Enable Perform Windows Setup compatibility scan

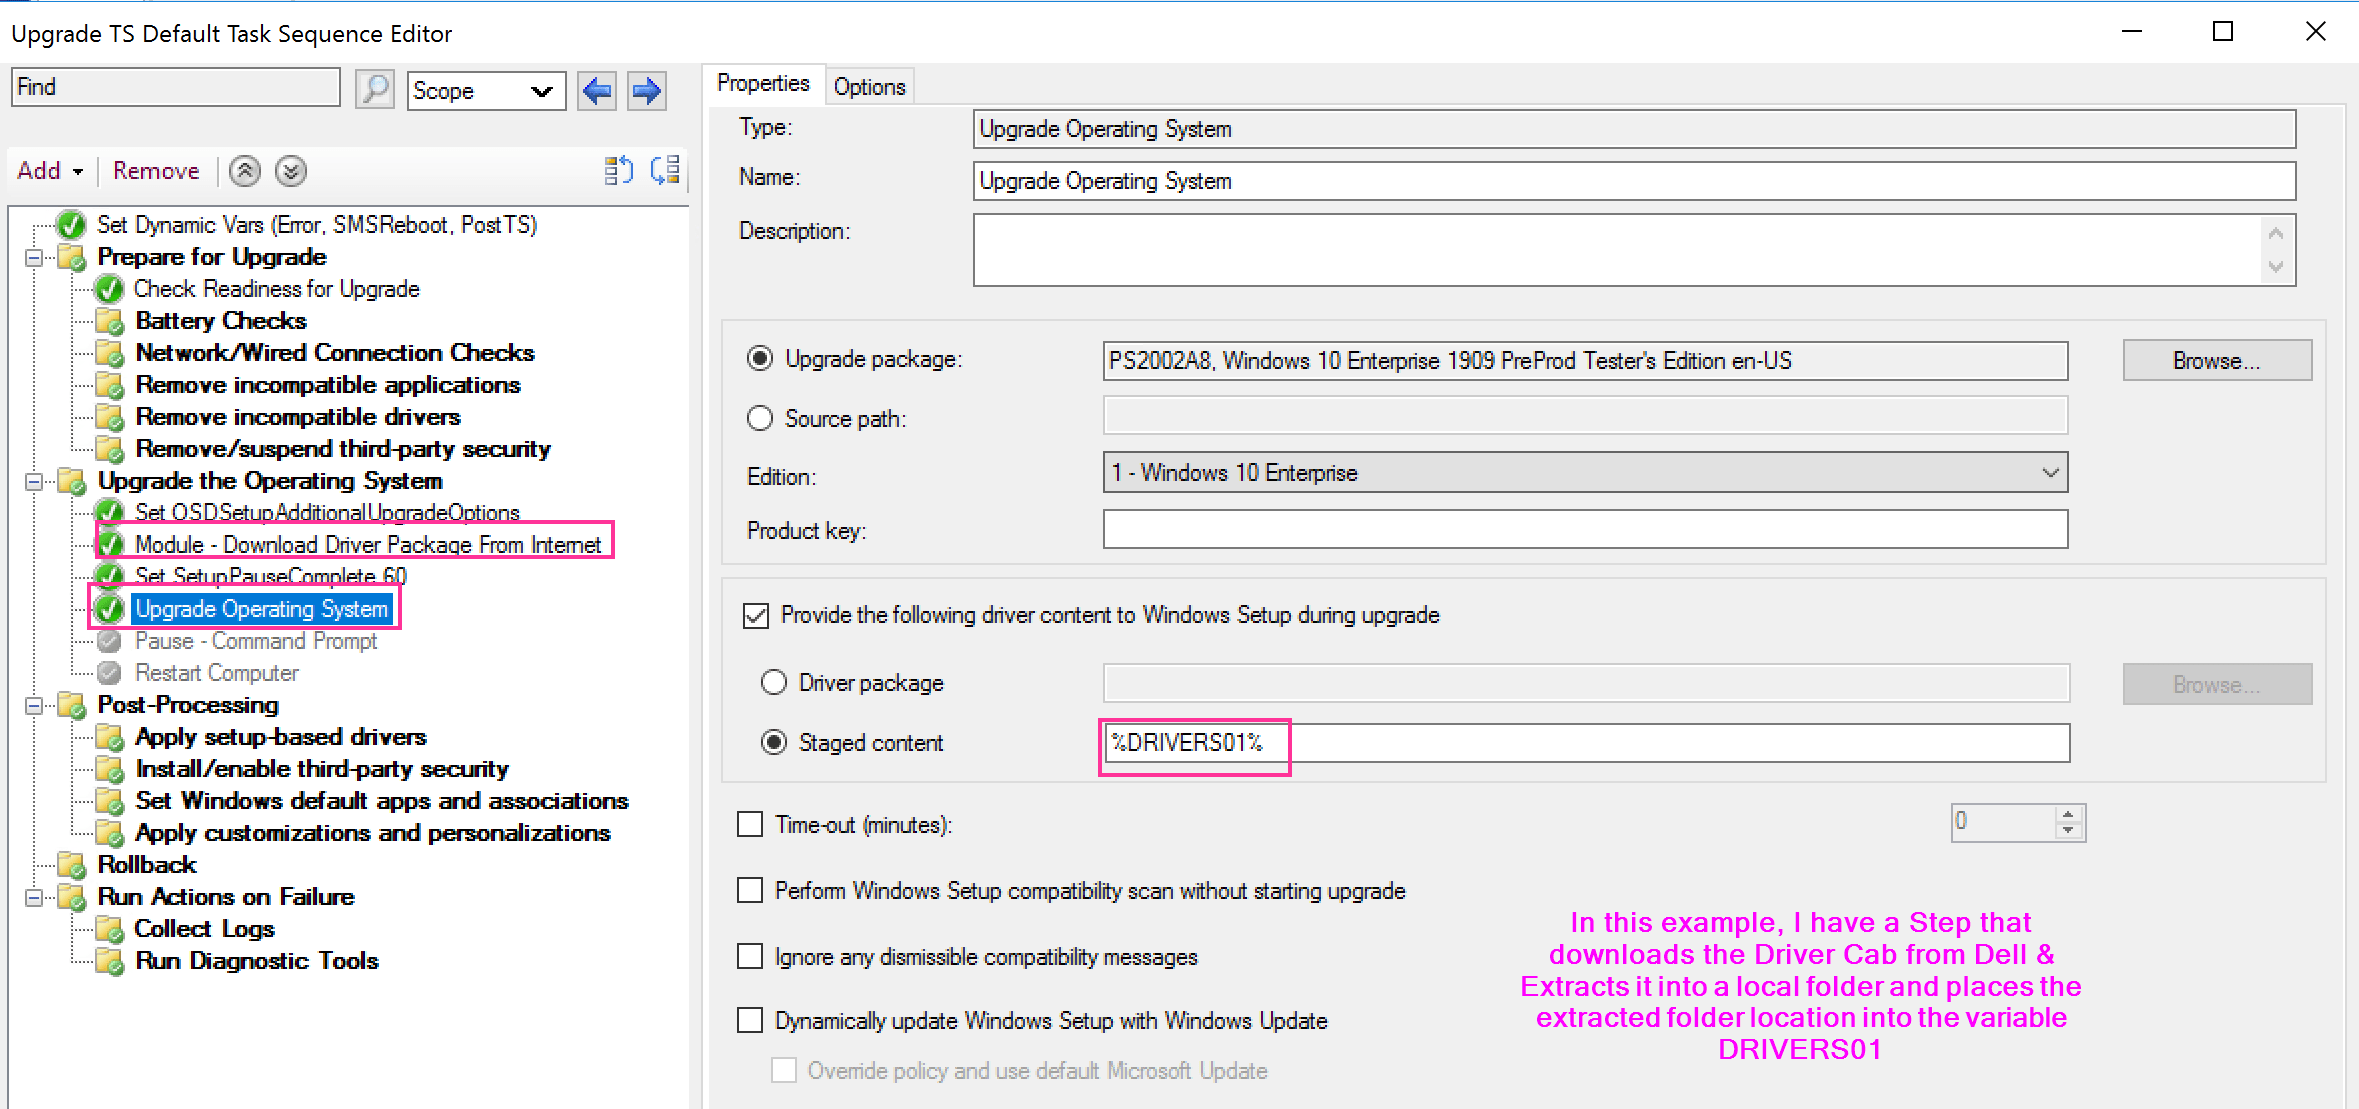[750, 890]
